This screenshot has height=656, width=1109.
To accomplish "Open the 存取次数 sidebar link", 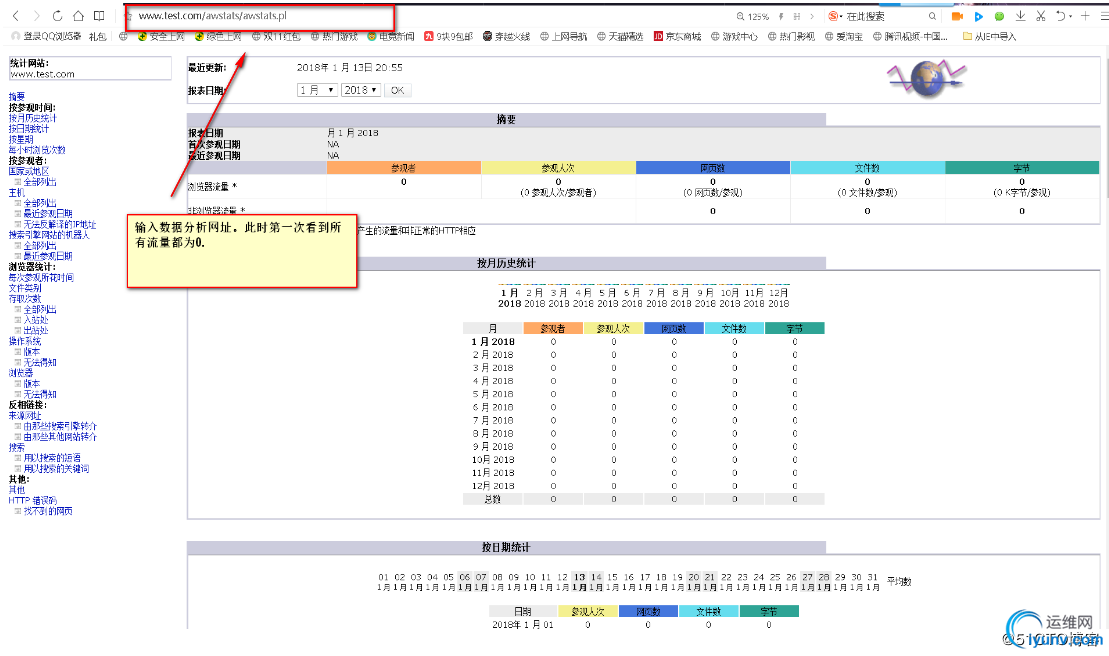I will (x=25, y=298).
